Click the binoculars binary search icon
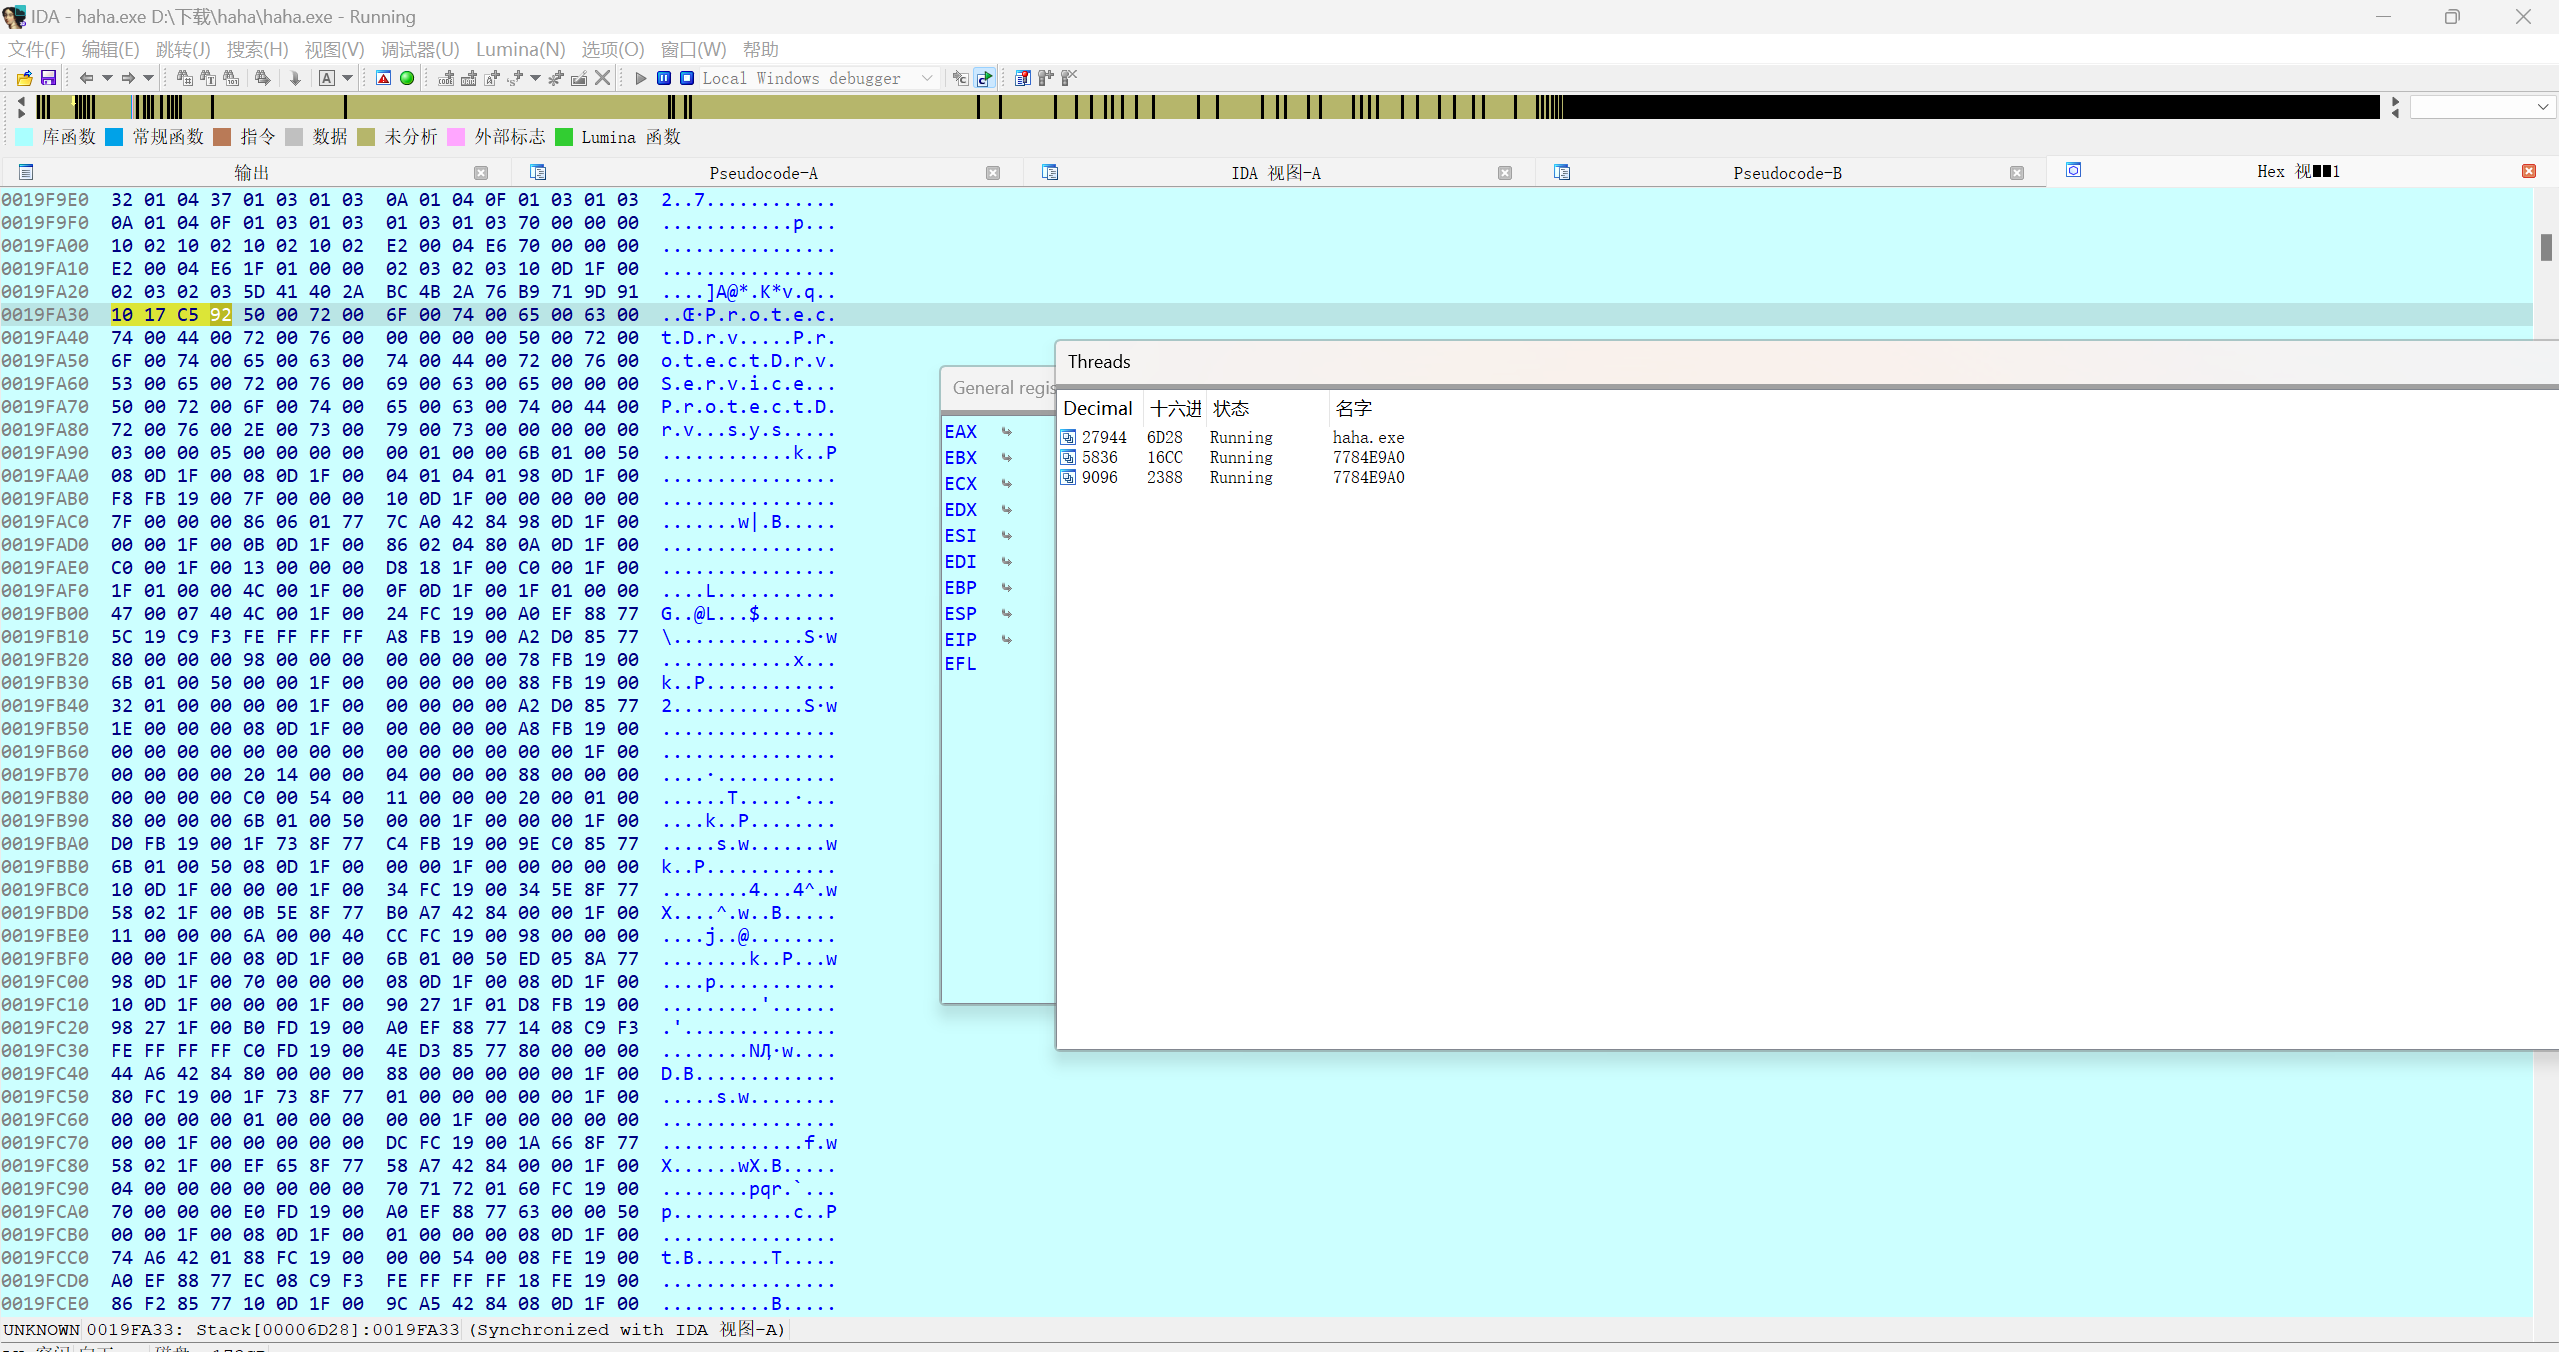The width and height of the screenshot is (2559, 1352). [231, 78]
